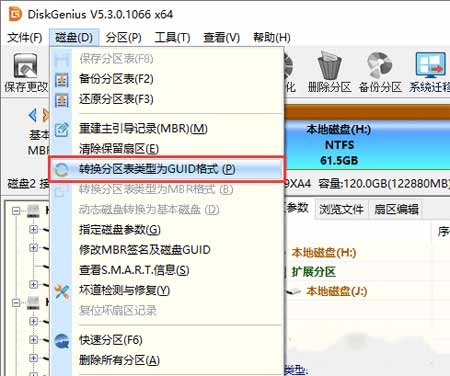Select 查看S.M.A.R.T.信息(S) entry
Viewport: 450px width, 376px height.
pyautogui.click(x=167, y=270)
